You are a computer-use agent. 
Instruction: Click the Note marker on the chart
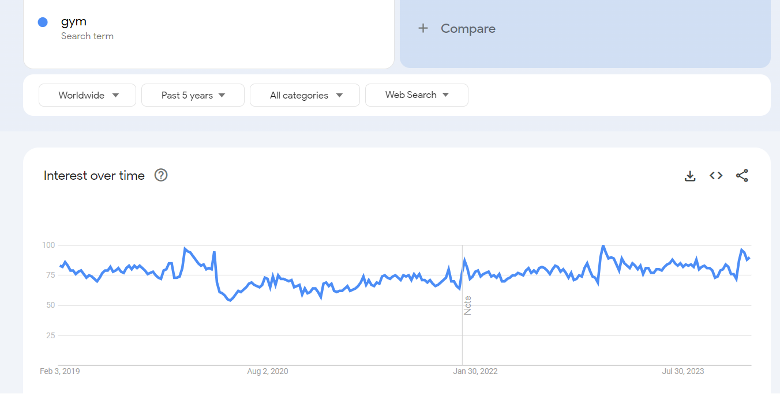point(468,305)
